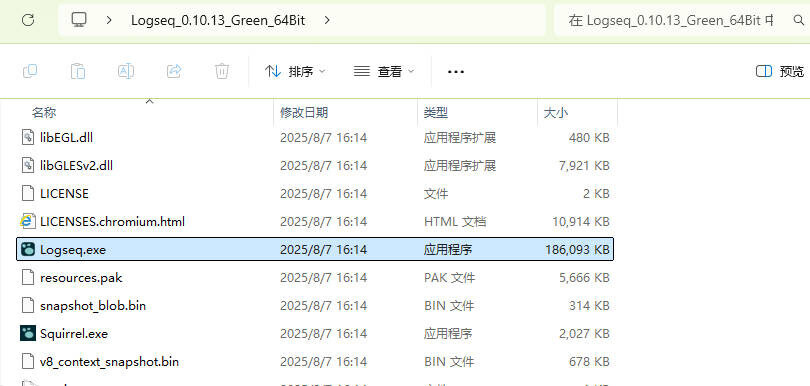Click the Copy toolbar icon
Viewport: 810px width, 386px height.
pos(30,71)
